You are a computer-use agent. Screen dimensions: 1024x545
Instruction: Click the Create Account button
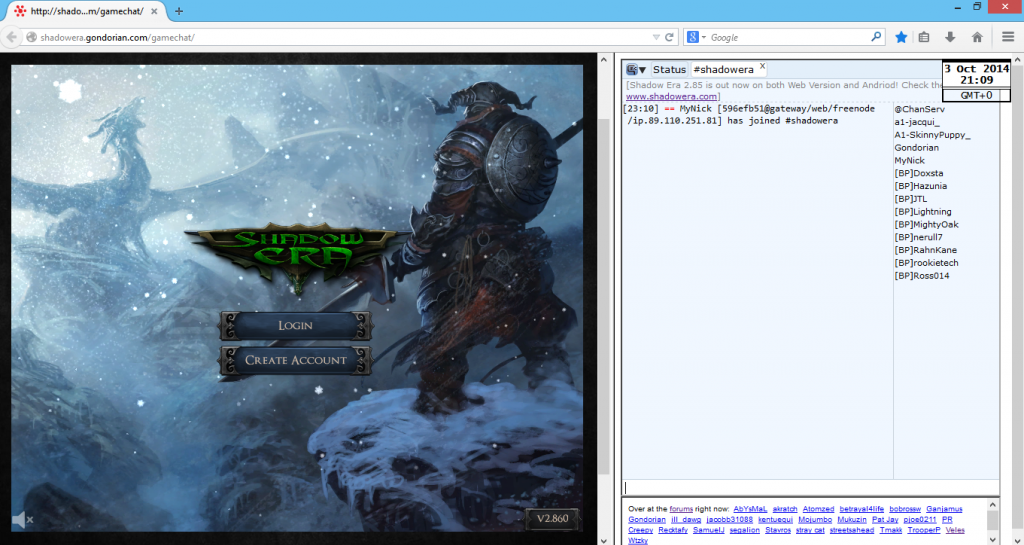point(295,360)
